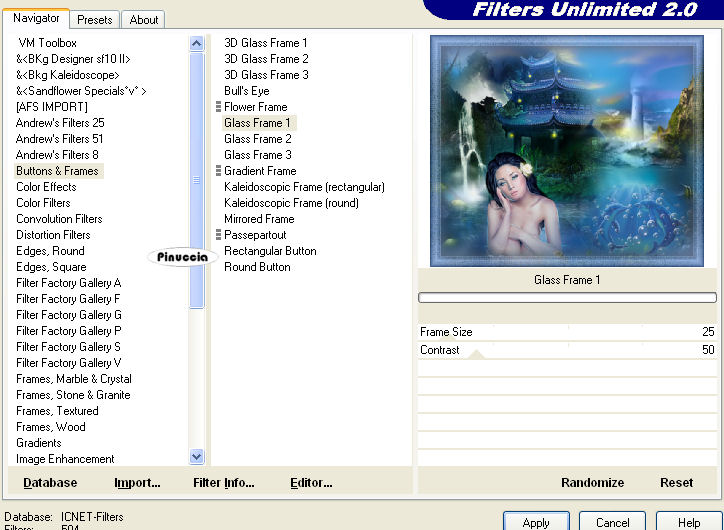Screen dimensions: 724x530
Task: Randomize the filter settings
Action: [592, 482]
